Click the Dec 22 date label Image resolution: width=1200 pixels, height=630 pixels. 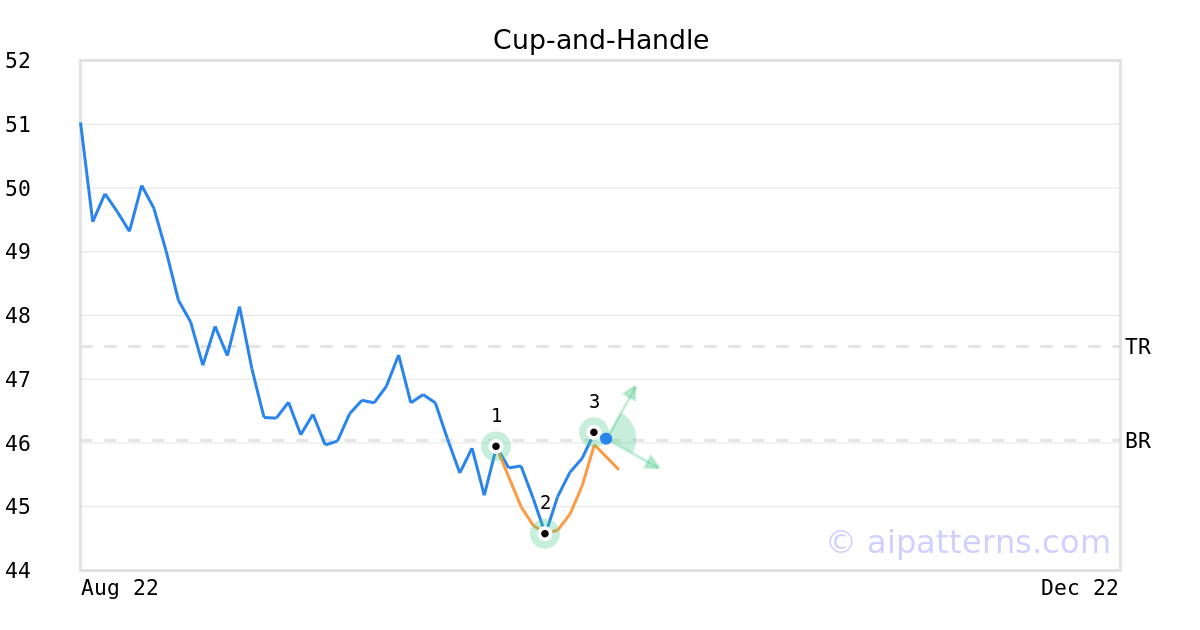click(1079, 588)
